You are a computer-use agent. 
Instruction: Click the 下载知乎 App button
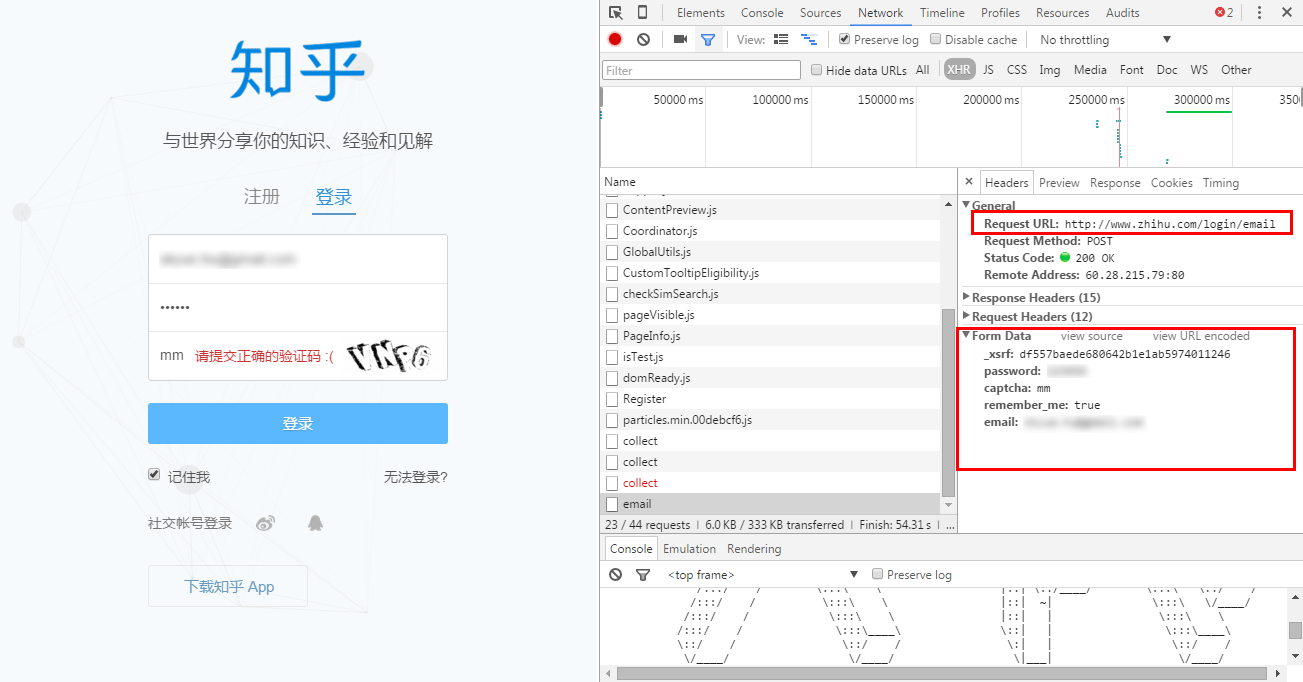228,586
